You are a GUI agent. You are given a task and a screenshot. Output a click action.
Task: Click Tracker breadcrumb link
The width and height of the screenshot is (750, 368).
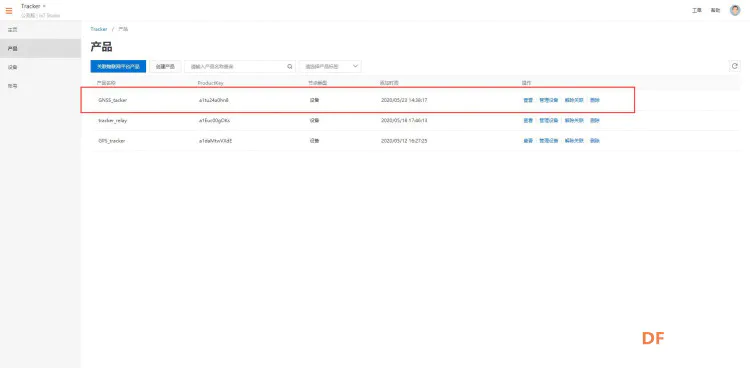pos(99,29)
